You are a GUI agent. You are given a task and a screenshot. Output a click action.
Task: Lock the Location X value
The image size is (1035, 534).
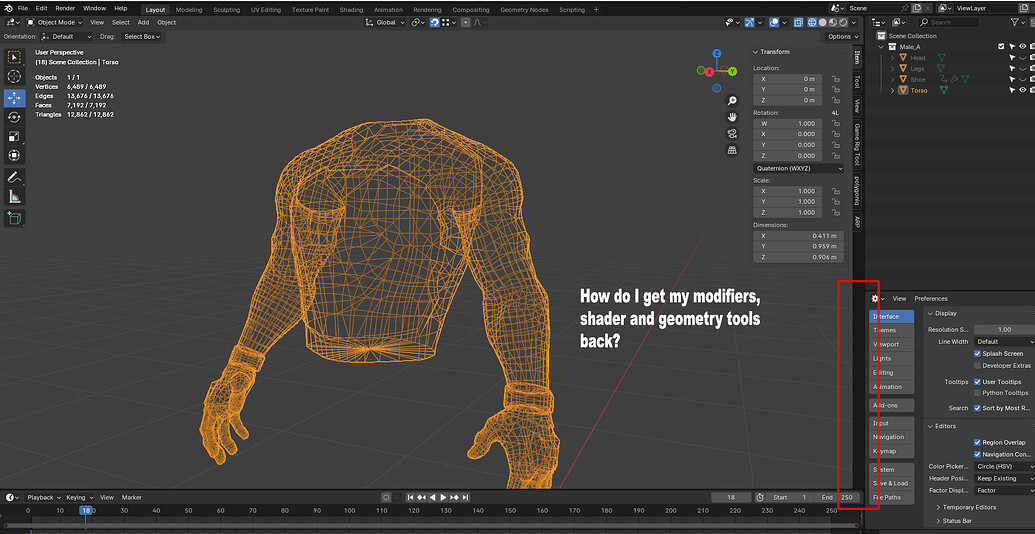click(x=835, y=79)
